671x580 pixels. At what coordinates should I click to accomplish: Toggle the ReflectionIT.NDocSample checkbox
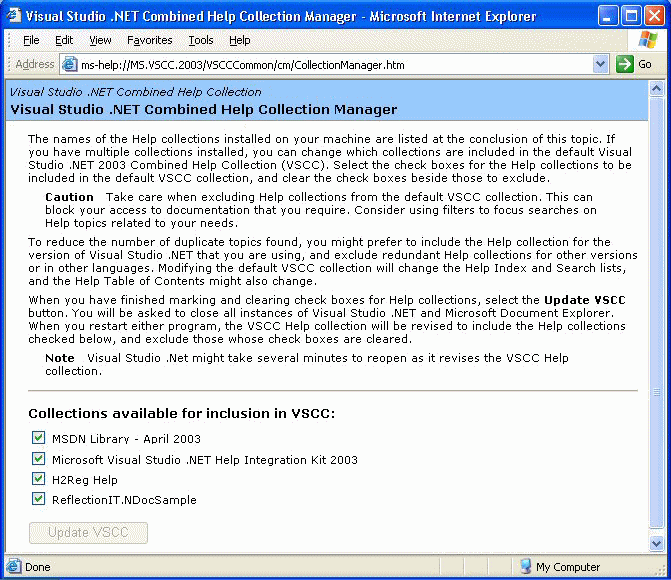[38, 499]
